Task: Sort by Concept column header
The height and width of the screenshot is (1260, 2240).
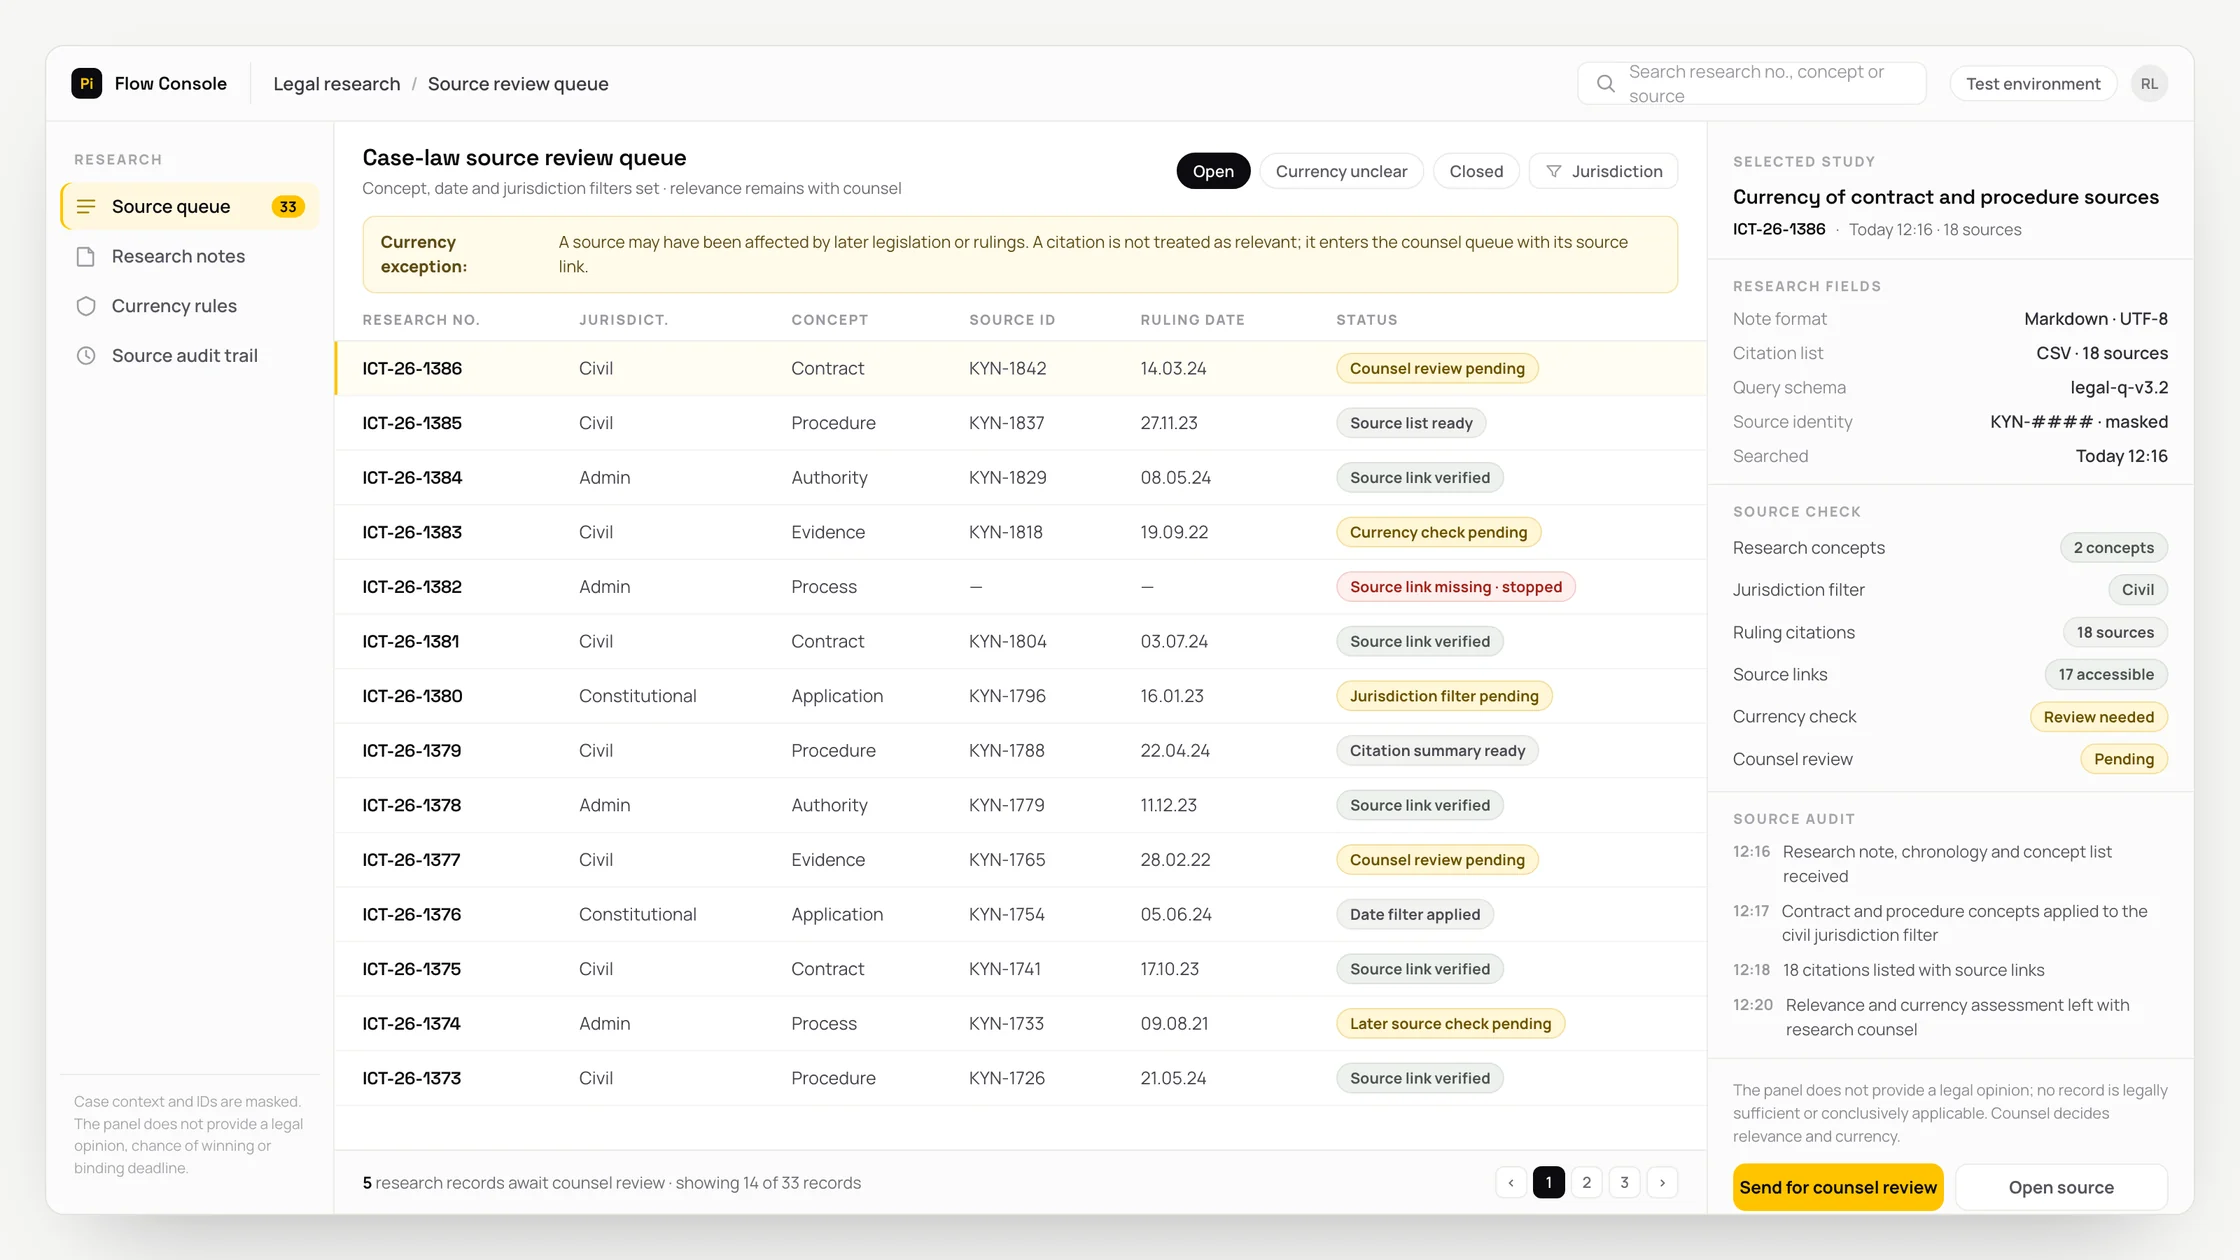Action: (x=830, y=320)
